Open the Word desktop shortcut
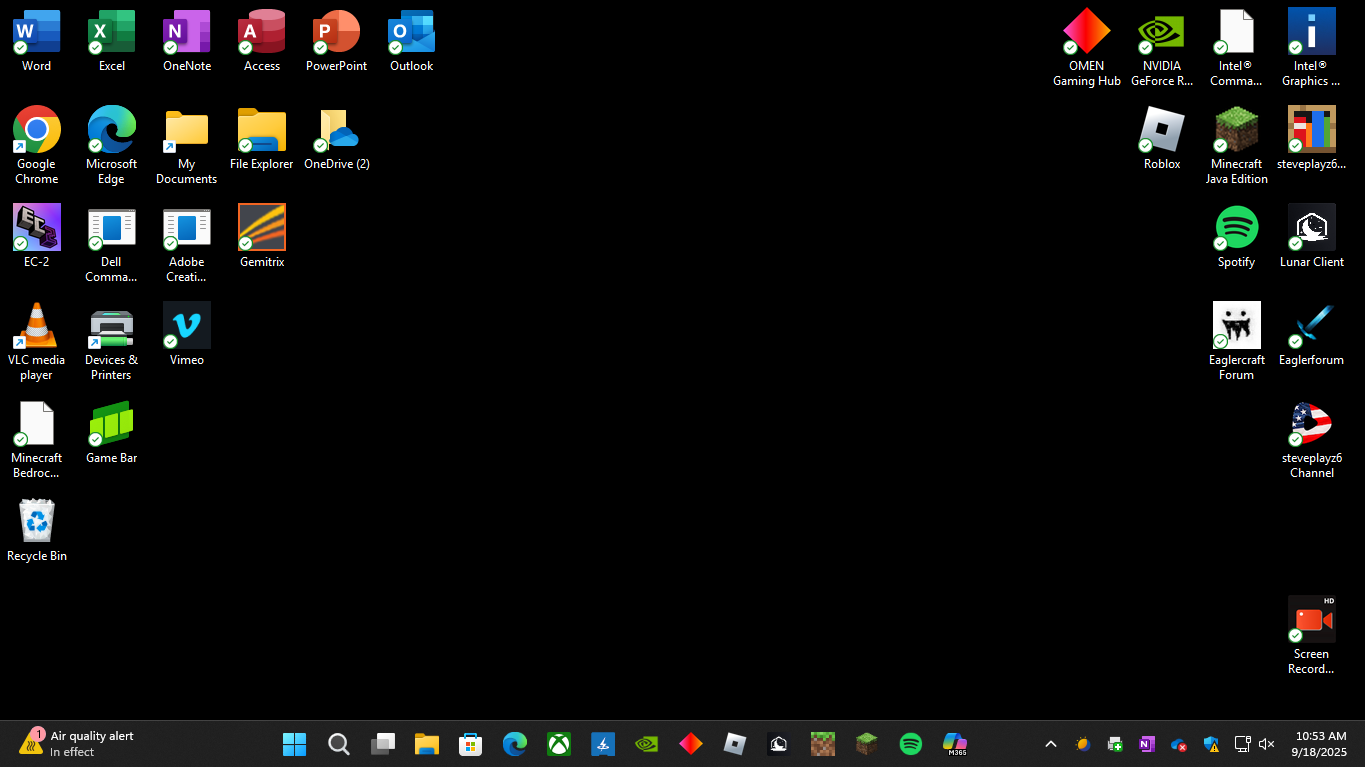This screenshot has width=1365, height=767. 37,33
